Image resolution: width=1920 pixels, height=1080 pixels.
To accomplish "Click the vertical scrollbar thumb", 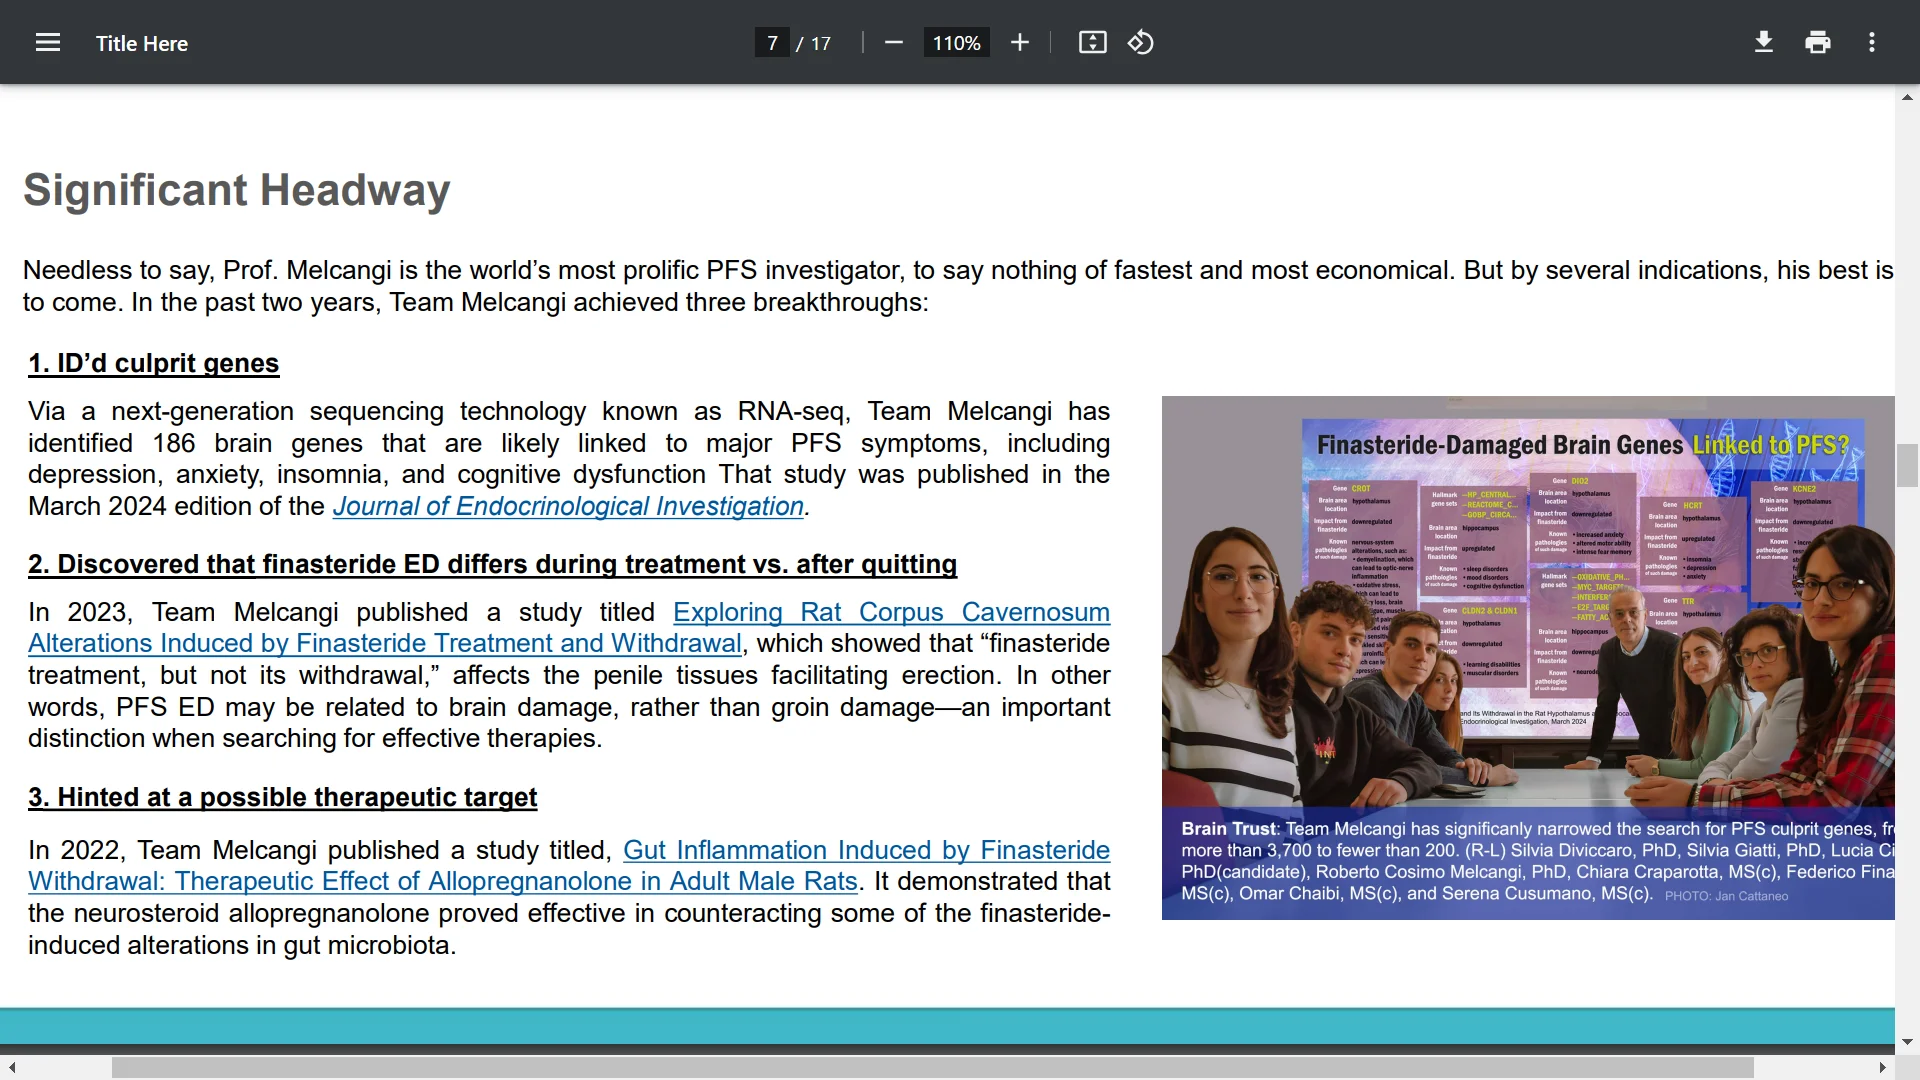I will [1907, 465].
